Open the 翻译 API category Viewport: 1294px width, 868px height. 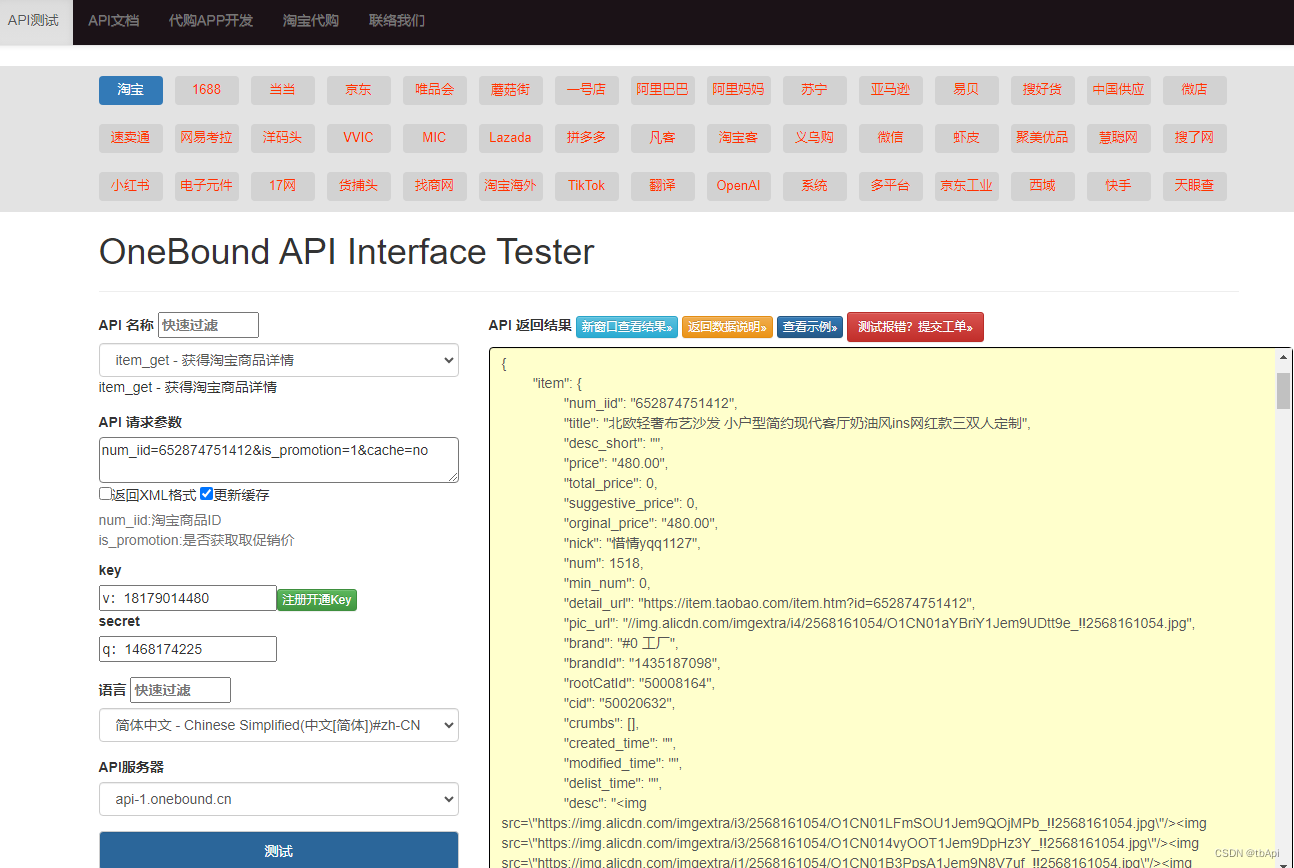coord(663,186)
